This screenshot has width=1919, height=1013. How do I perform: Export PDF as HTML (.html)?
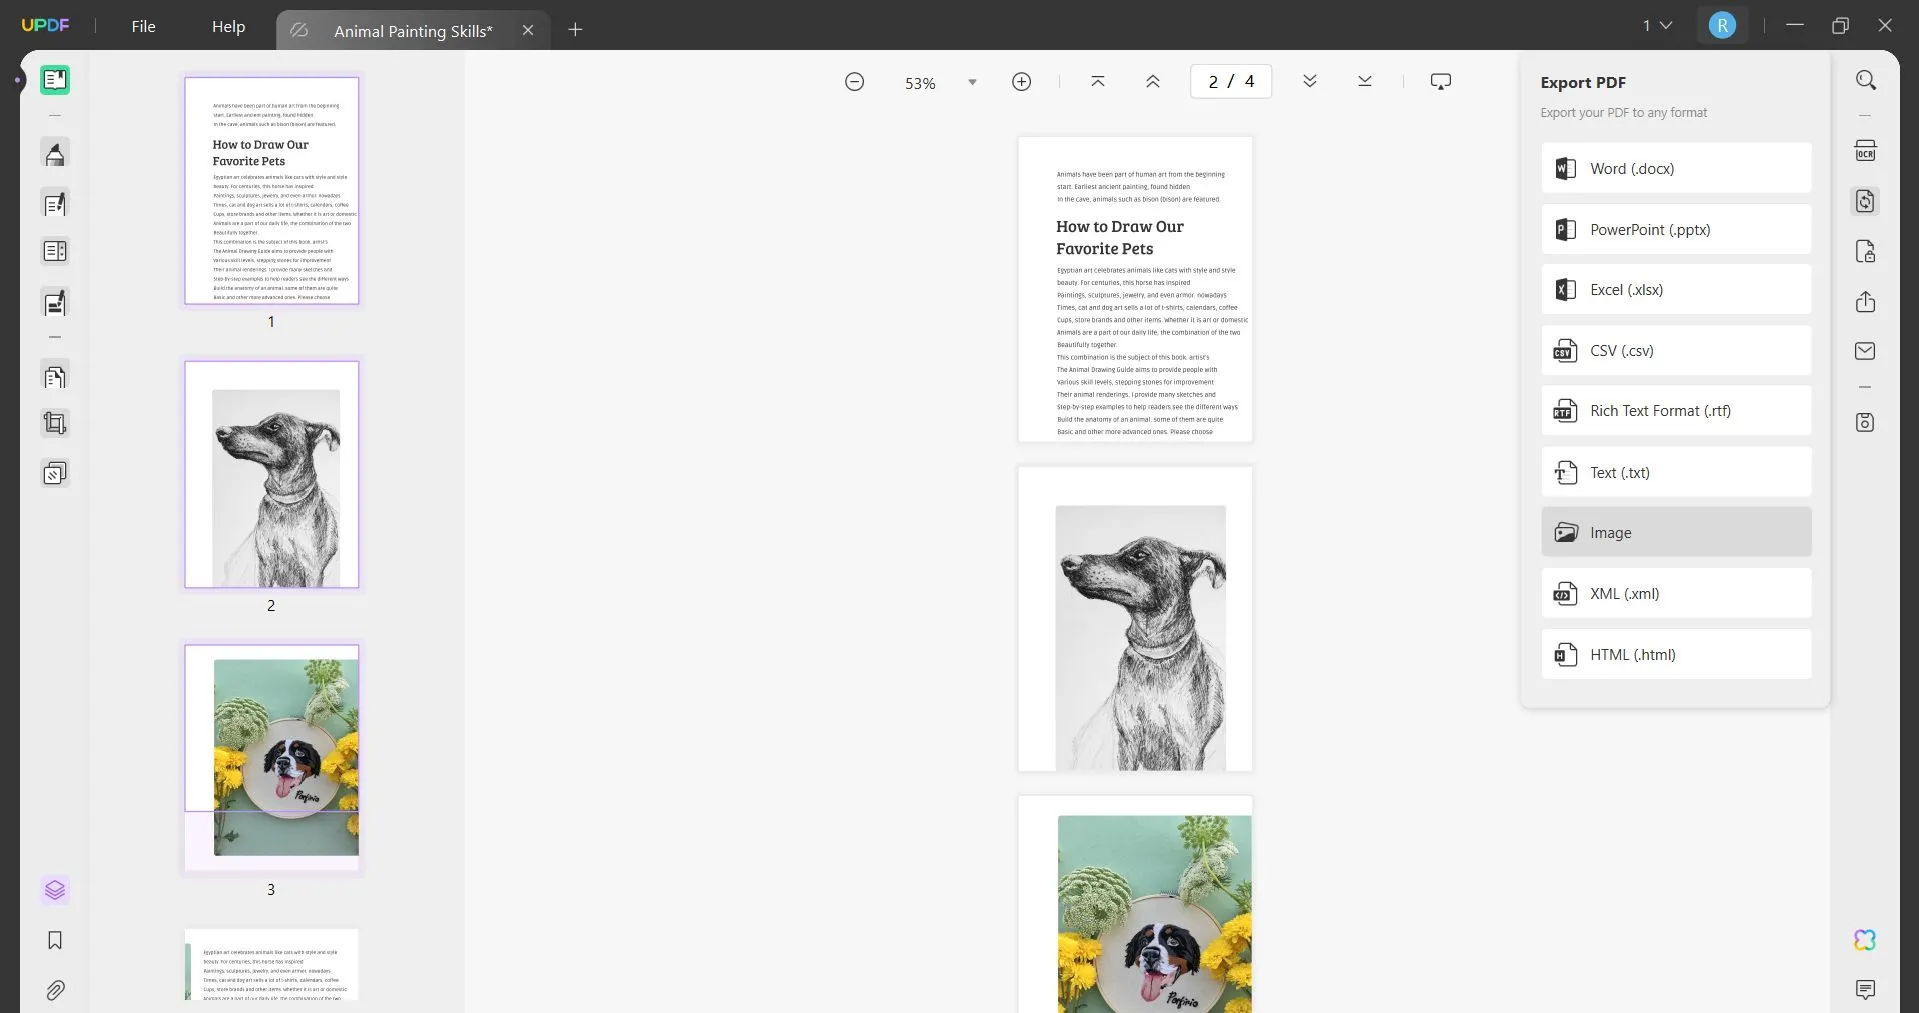(x=1676, y=655)
